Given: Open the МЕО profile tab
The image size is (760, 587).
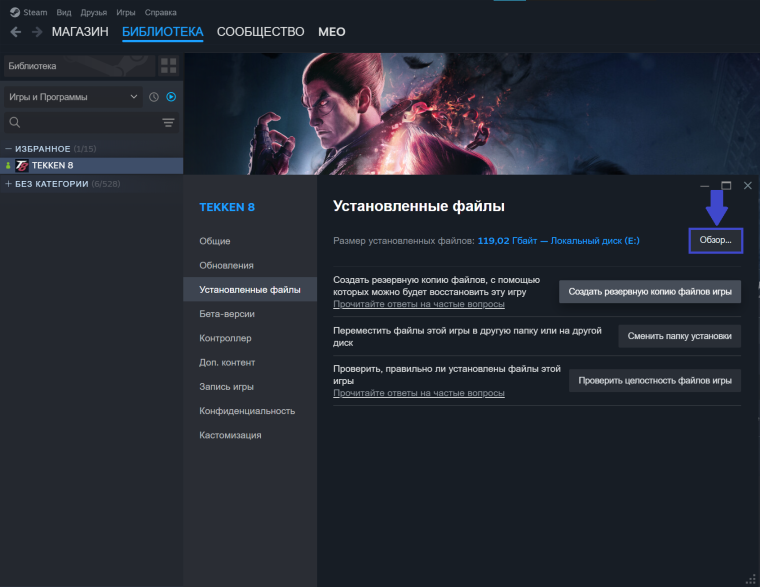Looking at the screenshot, I should (332, 32).
